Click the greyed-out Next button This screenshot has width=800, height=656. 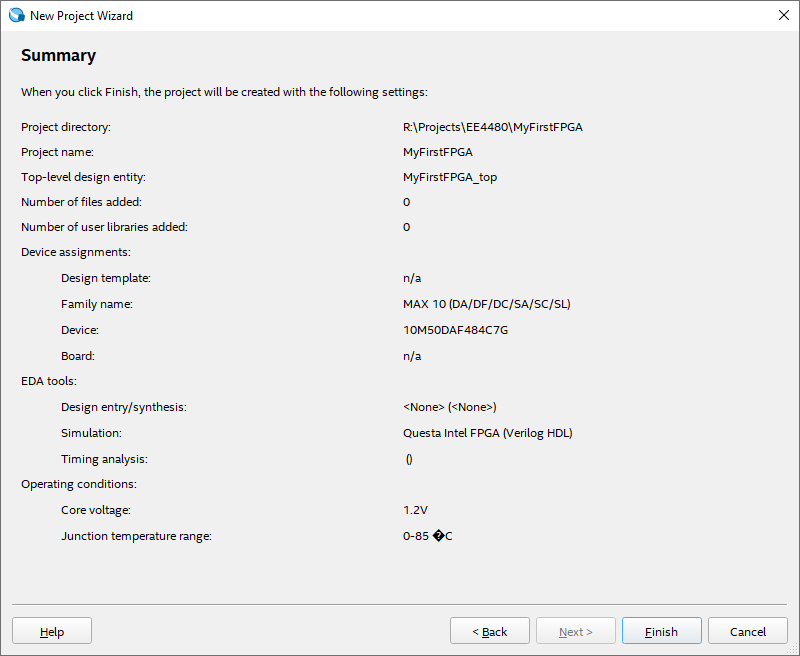pos(575,631)
